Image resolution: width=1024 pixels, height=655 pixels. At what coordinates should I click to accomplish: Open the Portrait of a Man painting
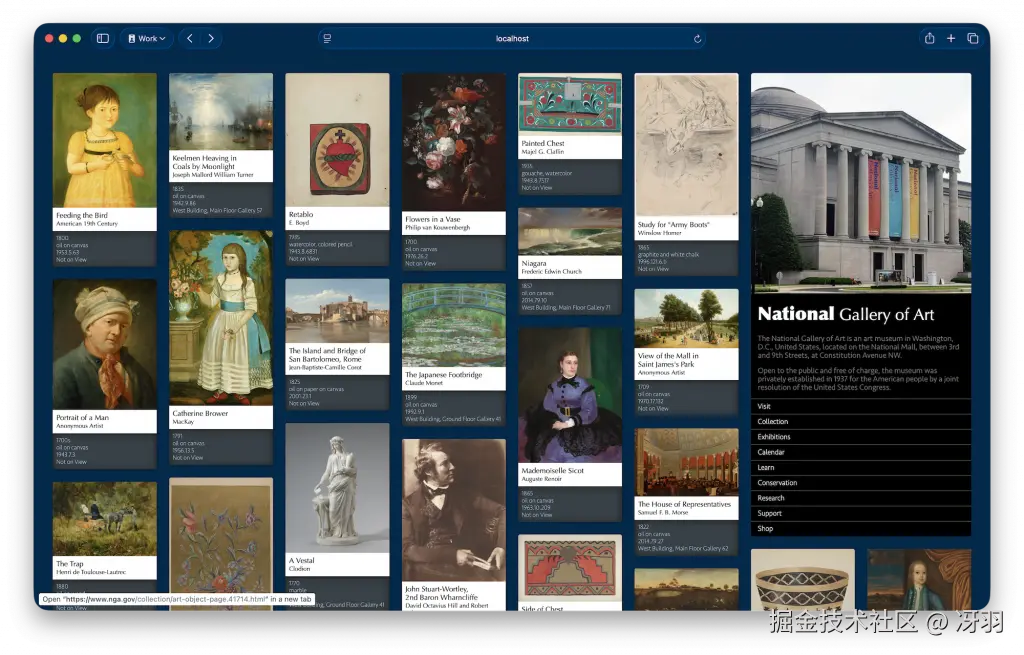(104, 344)
